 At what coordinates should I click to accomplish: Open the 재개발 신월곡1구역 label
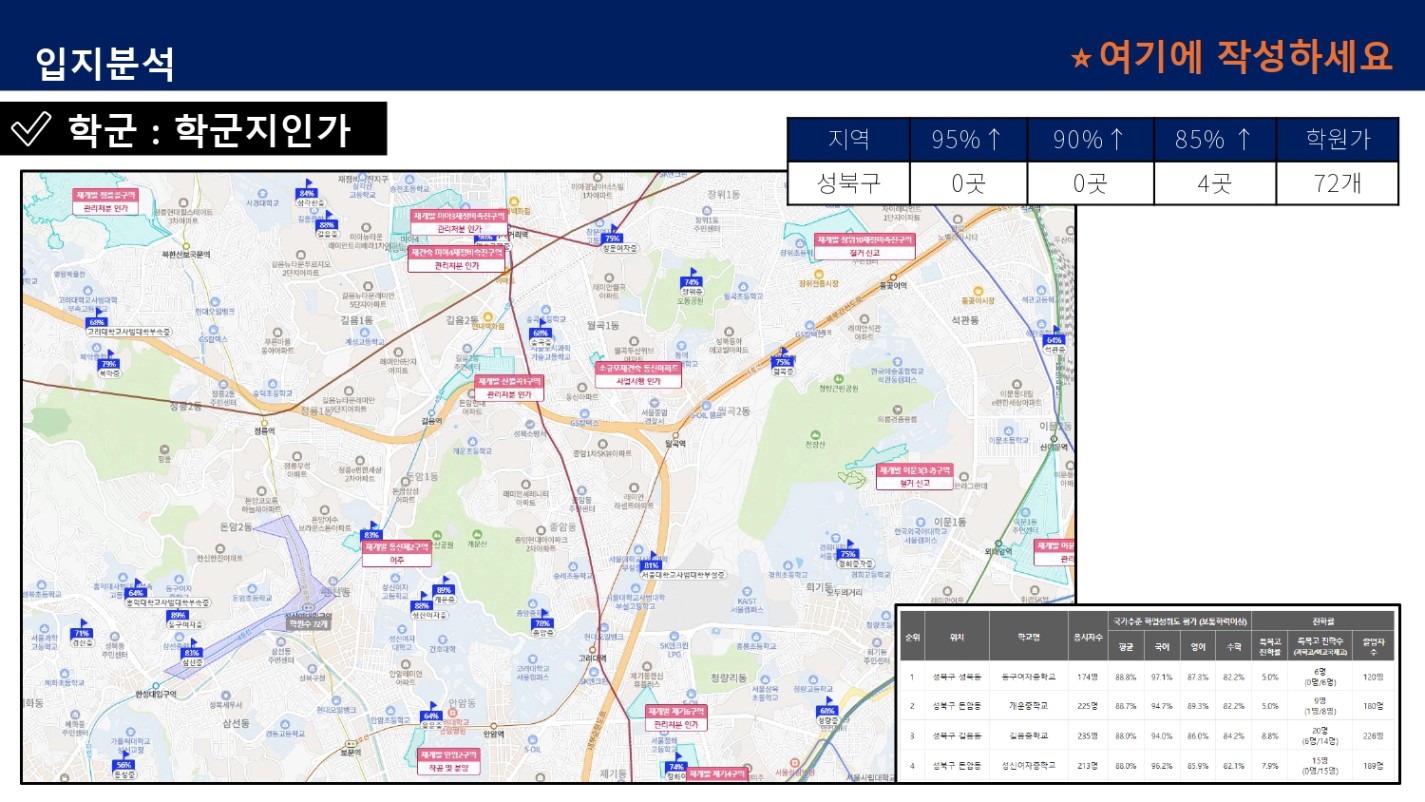[509, 389]
